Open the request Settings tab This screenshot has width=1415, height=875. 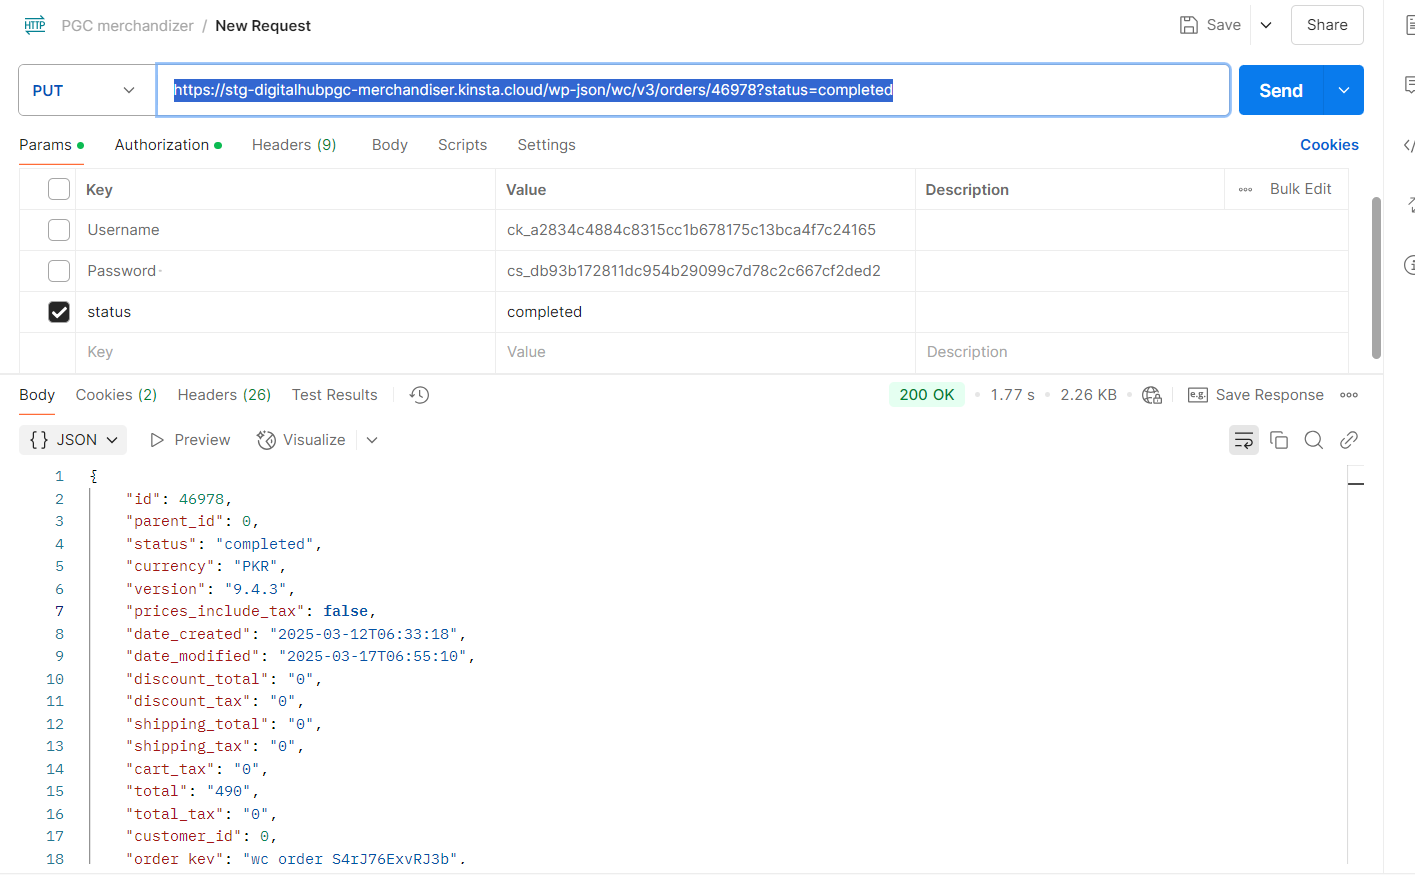[546, 145]
